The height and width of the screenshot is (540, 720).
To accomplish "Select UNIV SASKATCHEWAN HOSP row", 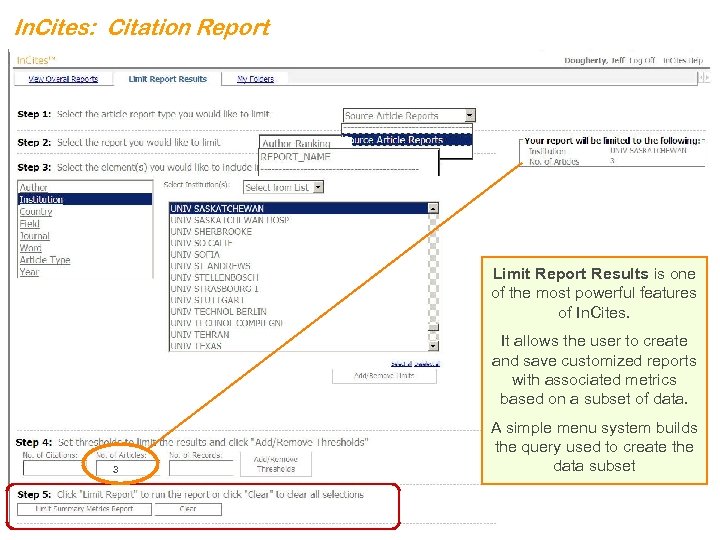I will click(298, 219).
